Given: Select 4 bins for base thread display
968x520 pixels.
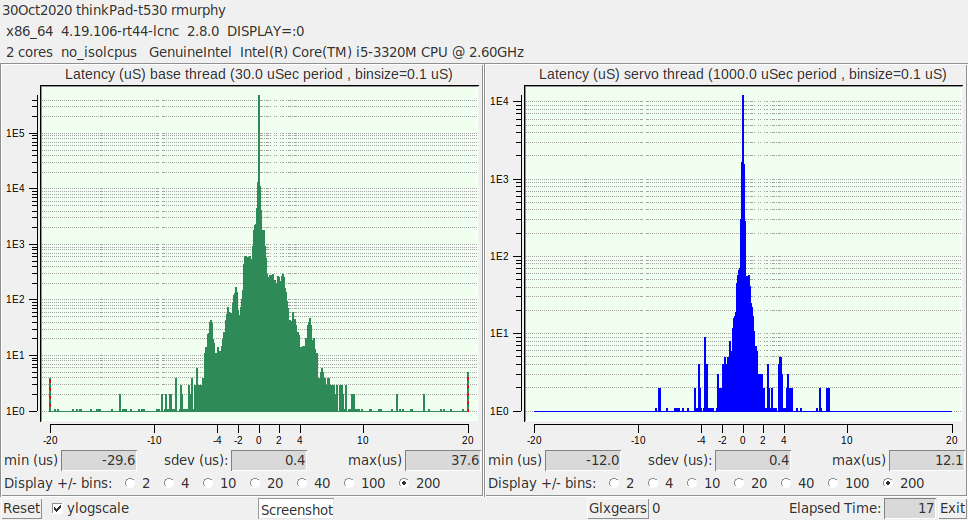Looking at the screenshot, I should pos(169,483).
